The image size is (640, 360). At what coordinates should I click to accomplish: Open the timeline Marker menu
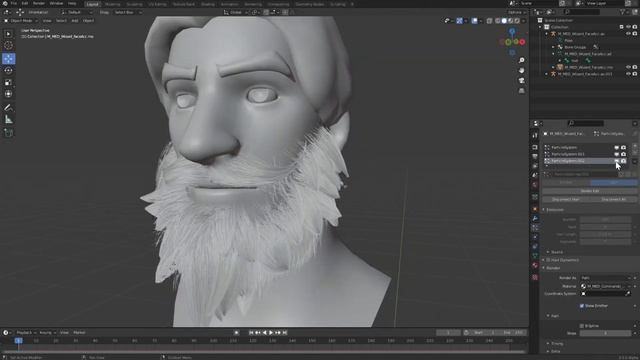[79, 333]
